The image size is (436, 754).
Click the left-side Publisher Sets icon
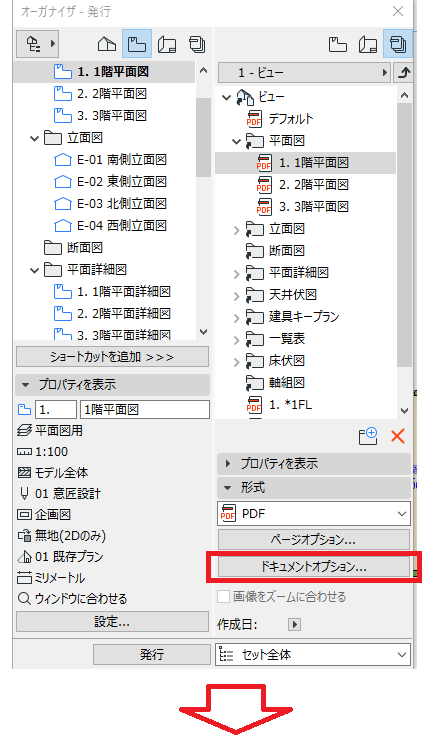click(x=197, y=44)
